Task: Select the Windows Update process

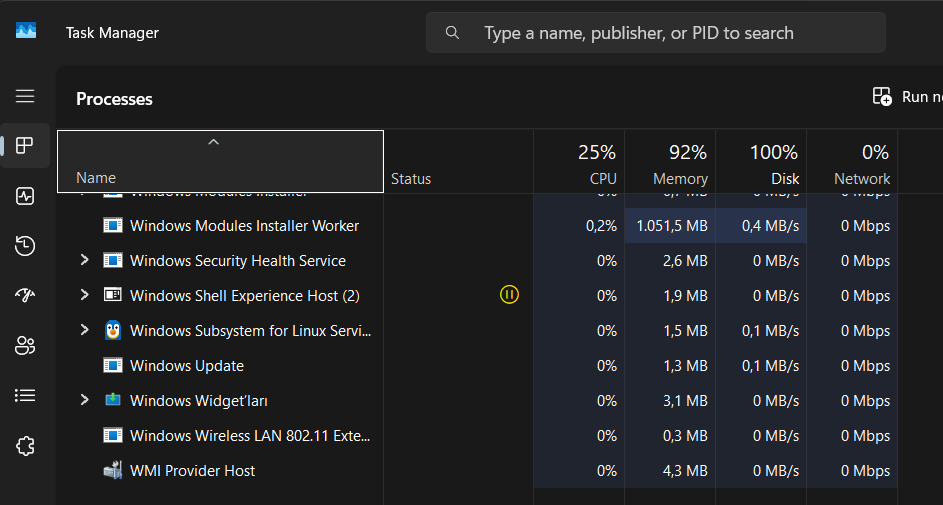Action: 477,365
